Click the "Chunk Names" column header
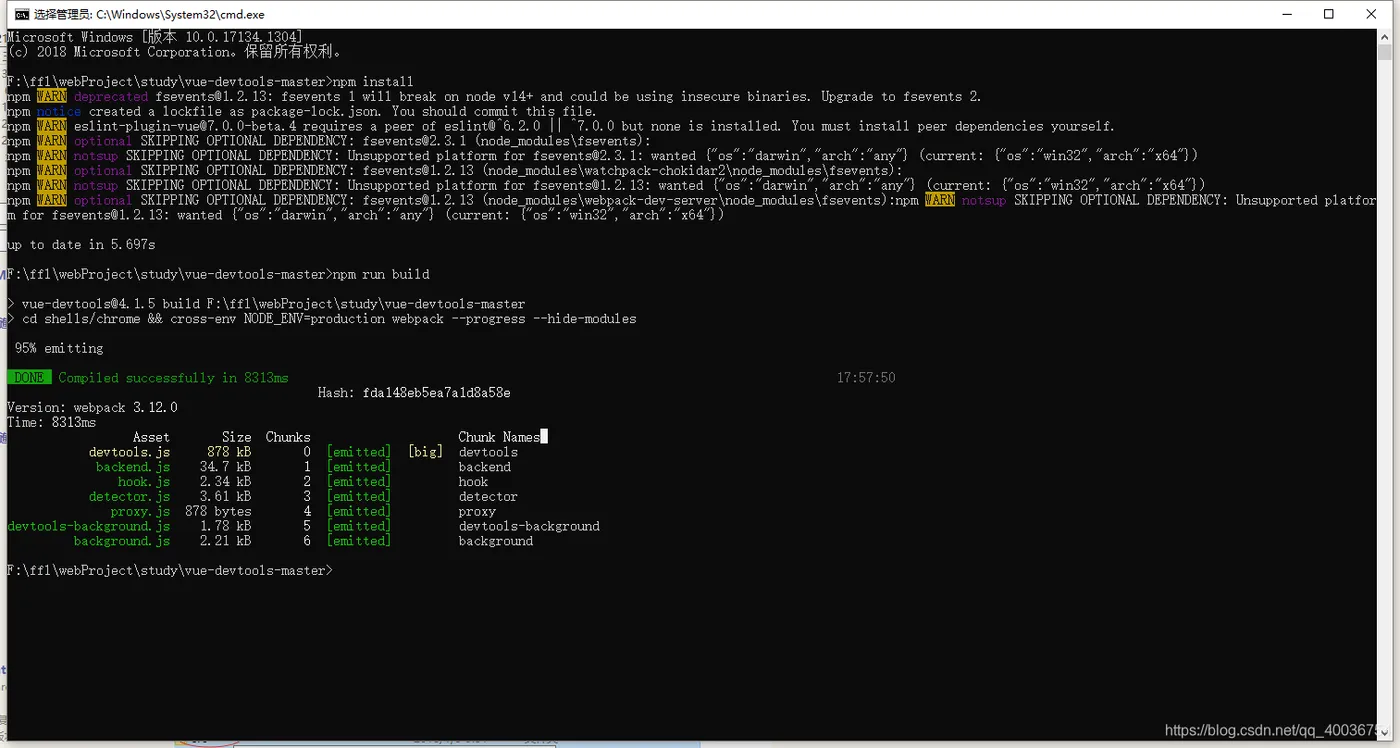 point(499,437)
